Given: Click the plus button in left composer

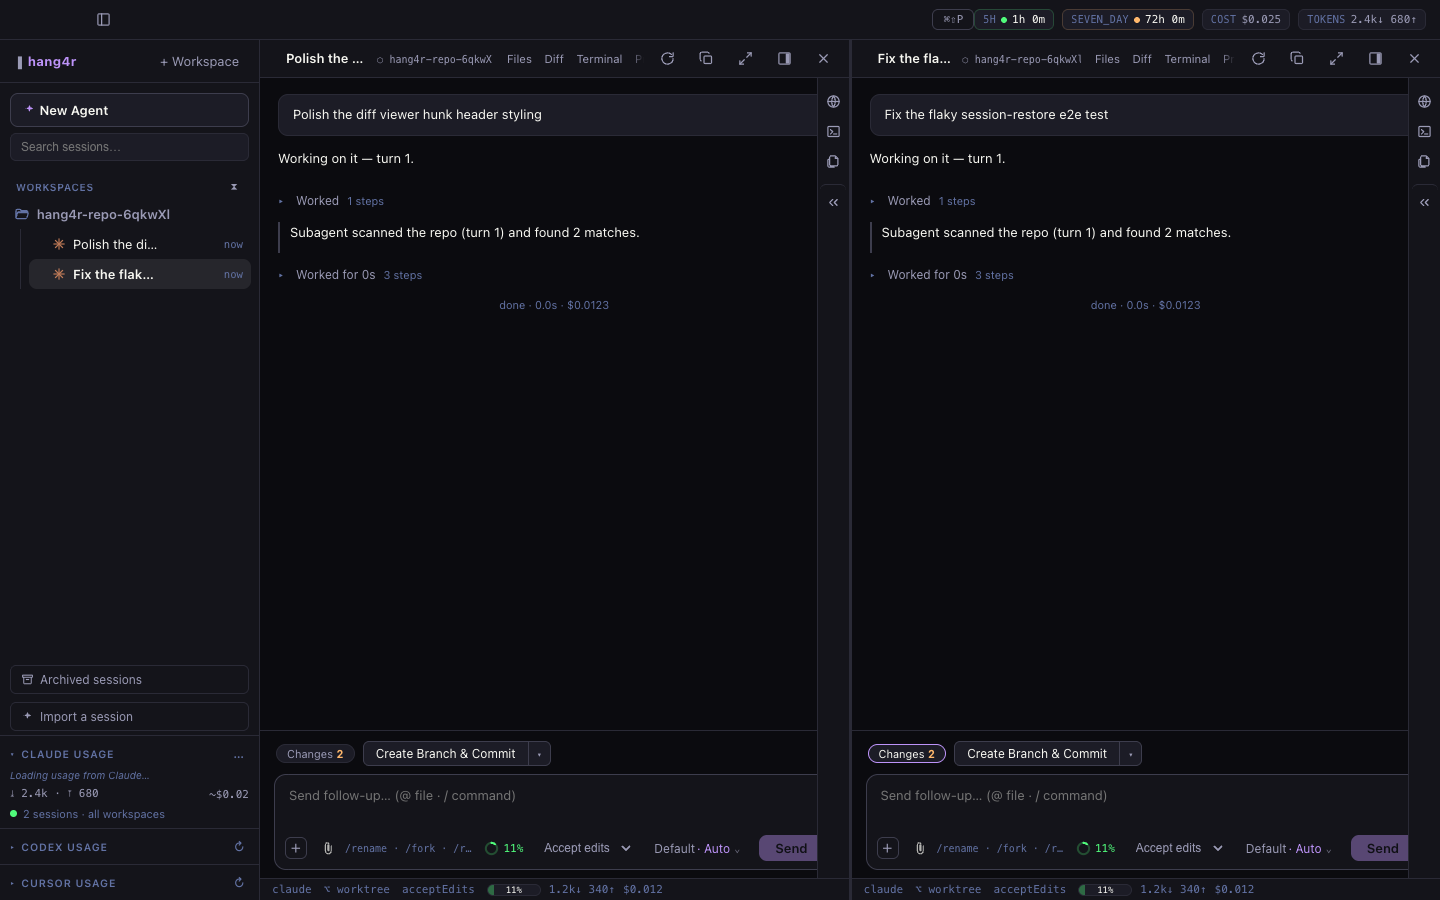Looking at the screenshot, I should point(296,848).
